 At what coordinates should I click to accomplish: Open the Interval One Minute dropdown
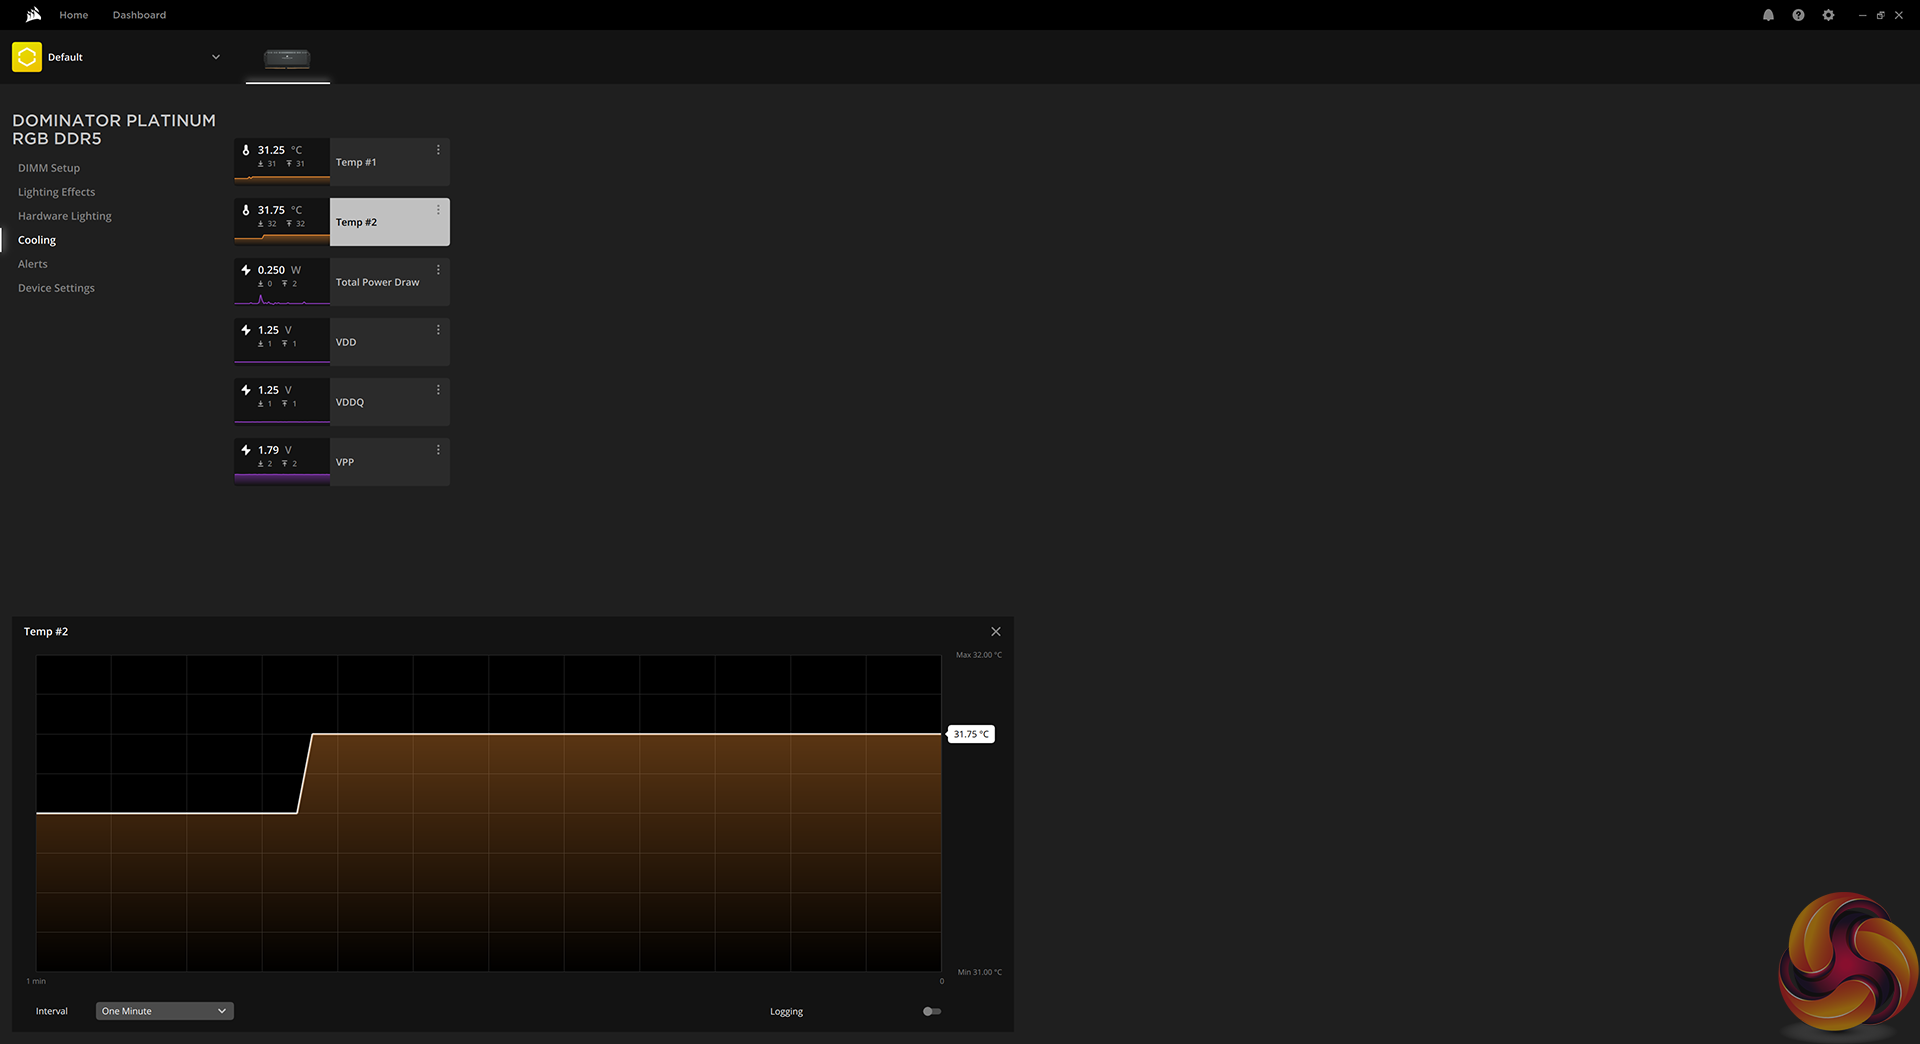tap(165, 1011)
